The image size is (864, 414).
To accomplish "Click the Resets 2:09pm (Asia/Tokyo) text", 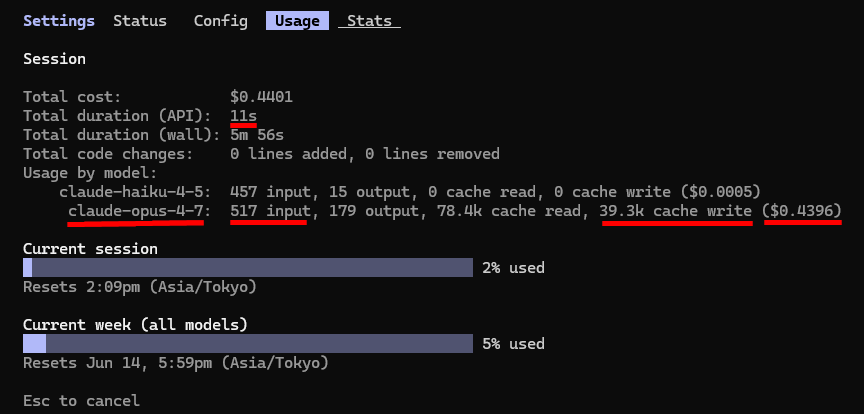I will [x=140, y=287].
